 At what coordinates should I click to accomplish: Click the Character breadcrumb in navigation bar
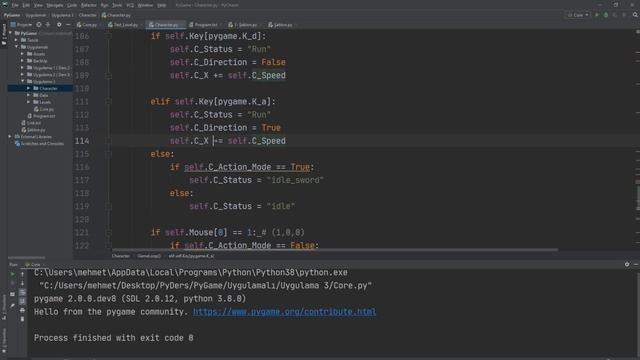click(87, 15)
